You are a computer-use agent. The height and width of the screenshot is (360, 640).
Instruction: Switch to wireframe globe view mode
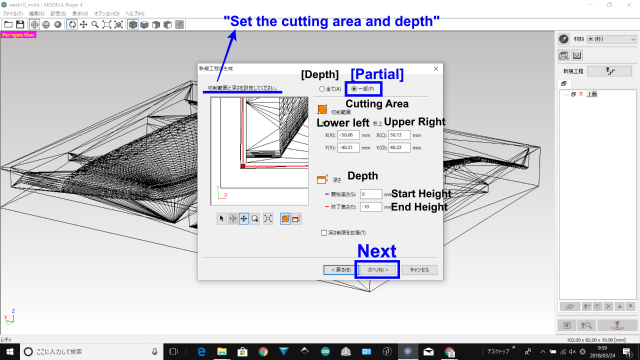[35, 24]
